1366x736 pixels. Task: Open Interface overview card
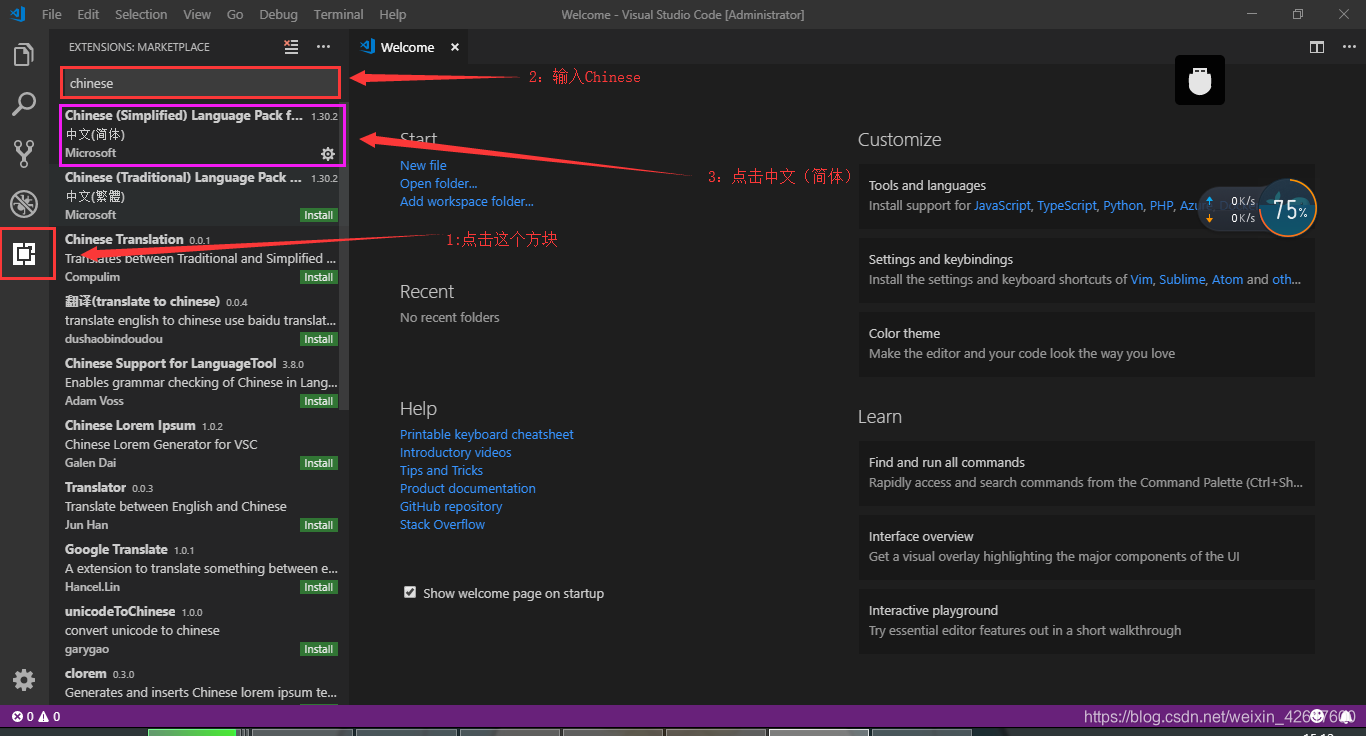pos(1086,547)
